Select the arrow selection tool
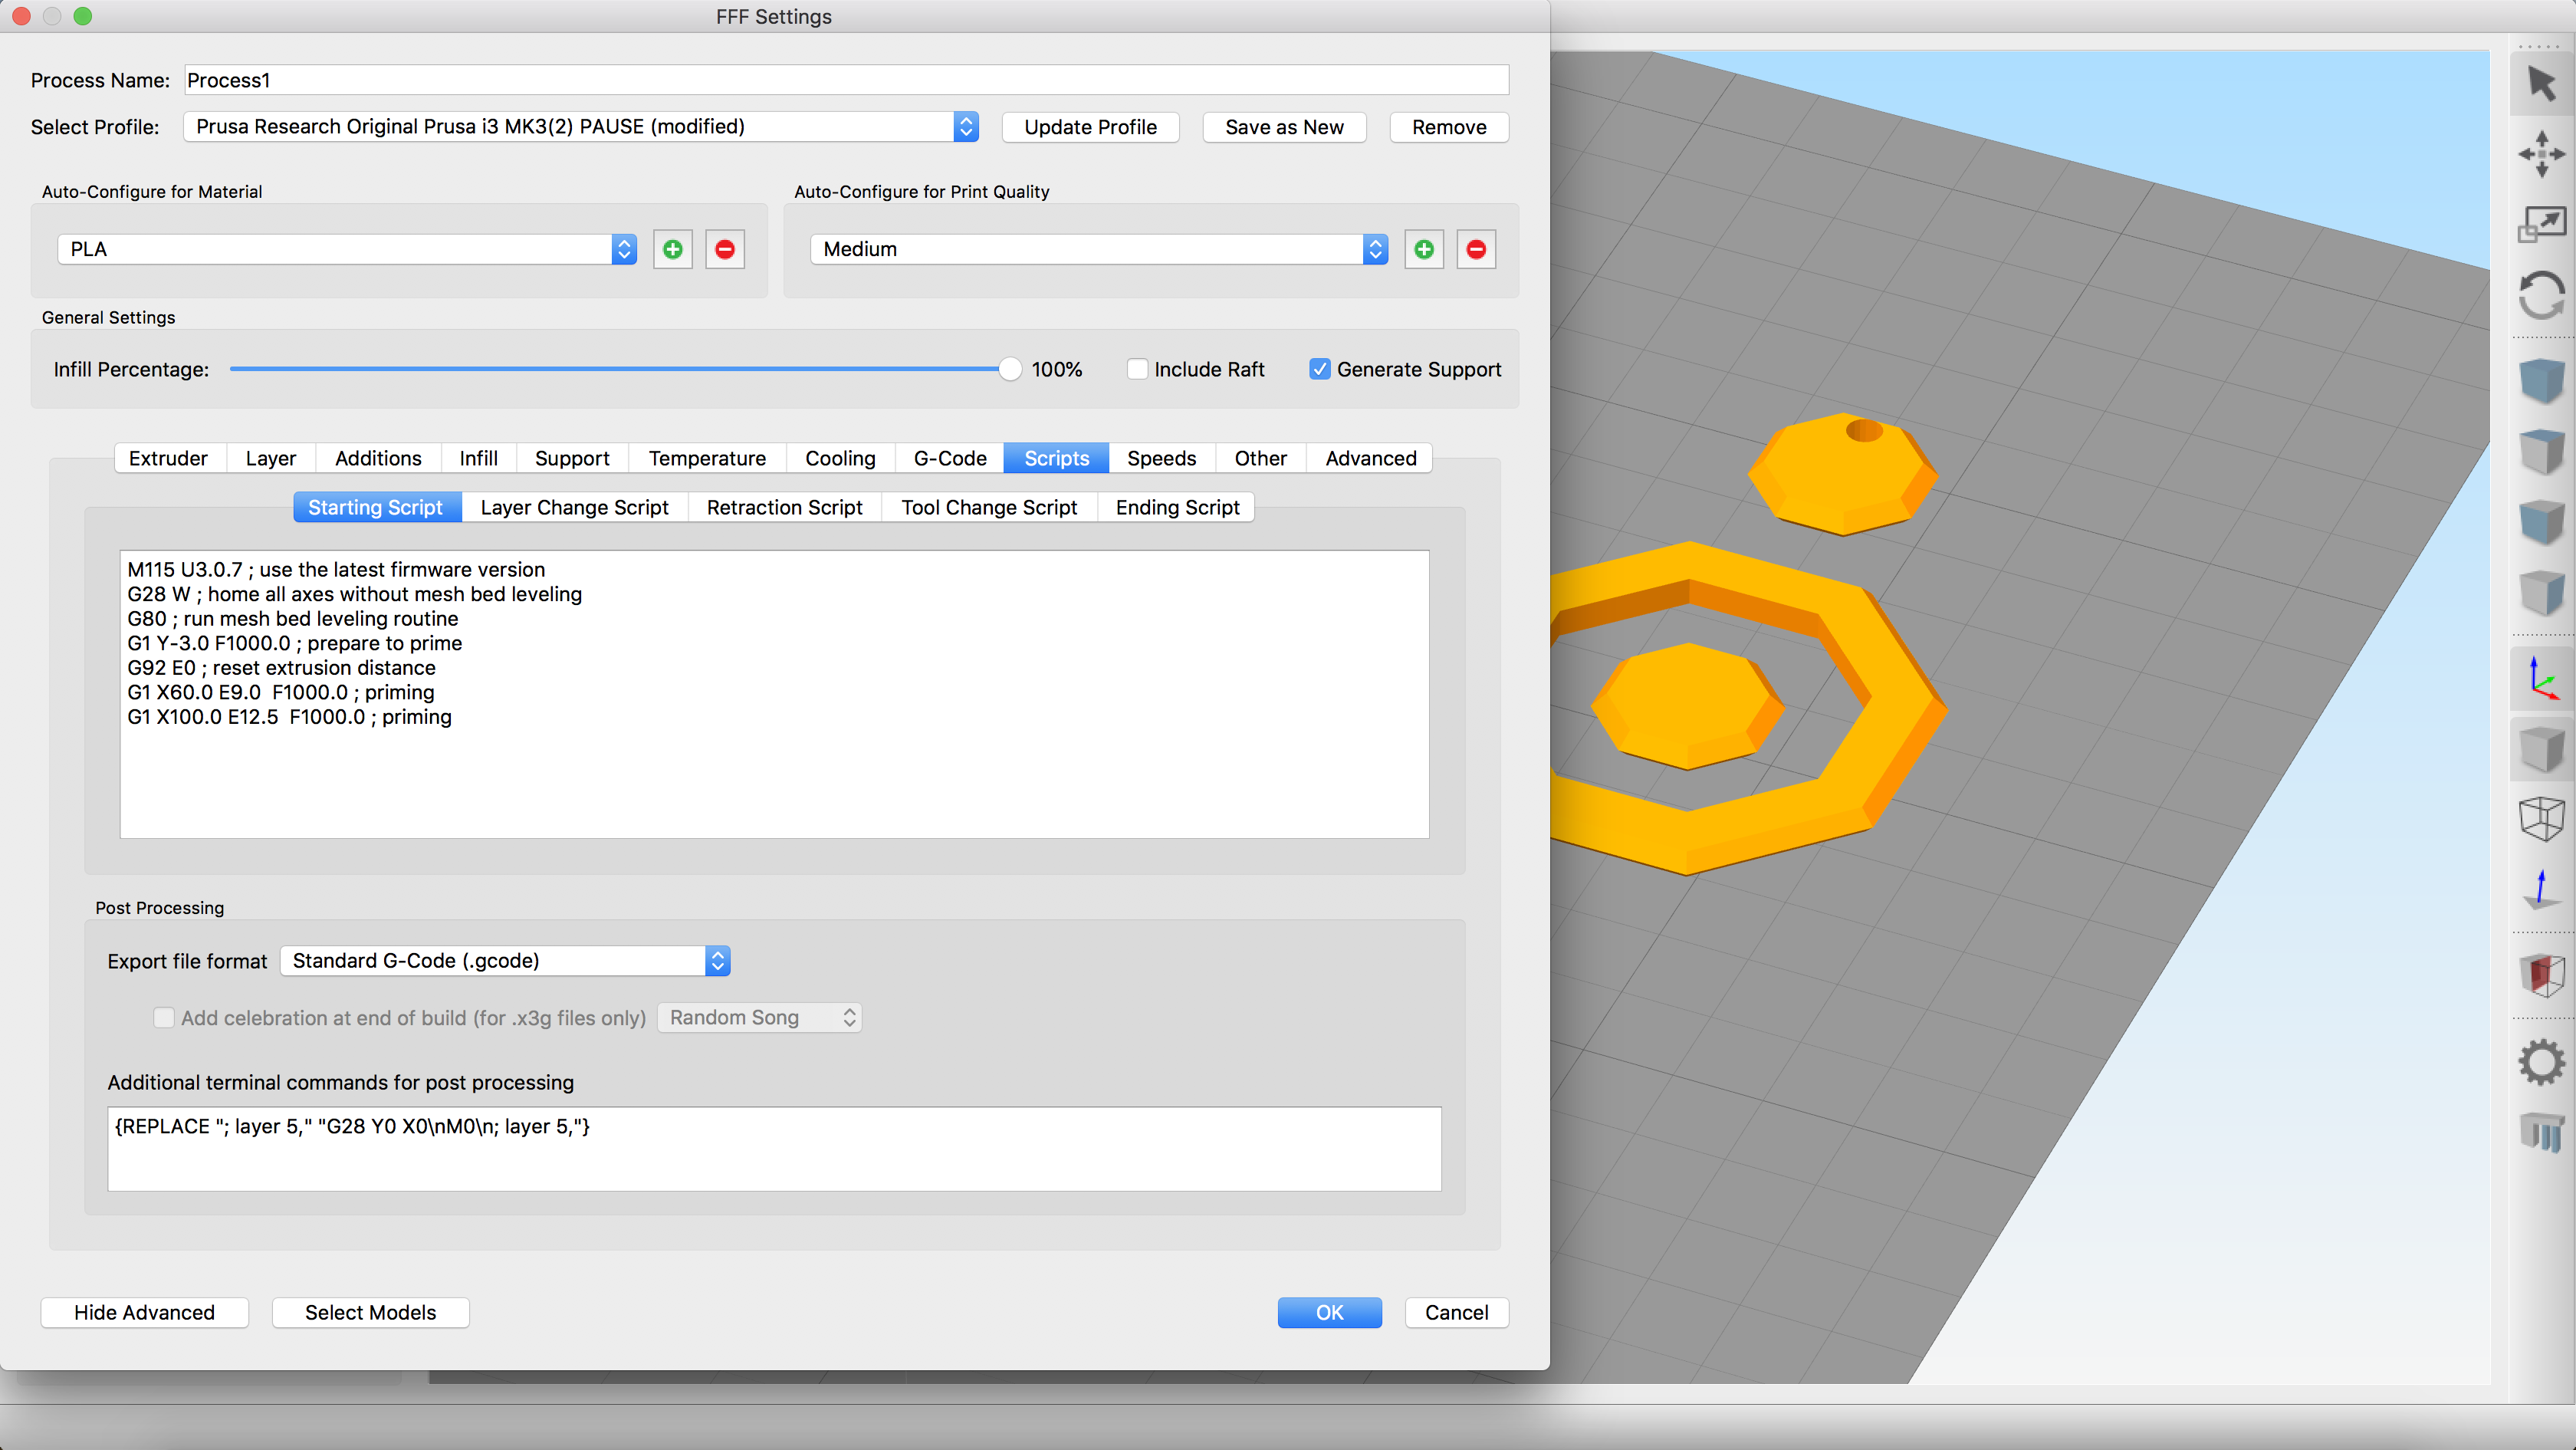Viewport: 2576px width, 1450px height. point(2541,83)
